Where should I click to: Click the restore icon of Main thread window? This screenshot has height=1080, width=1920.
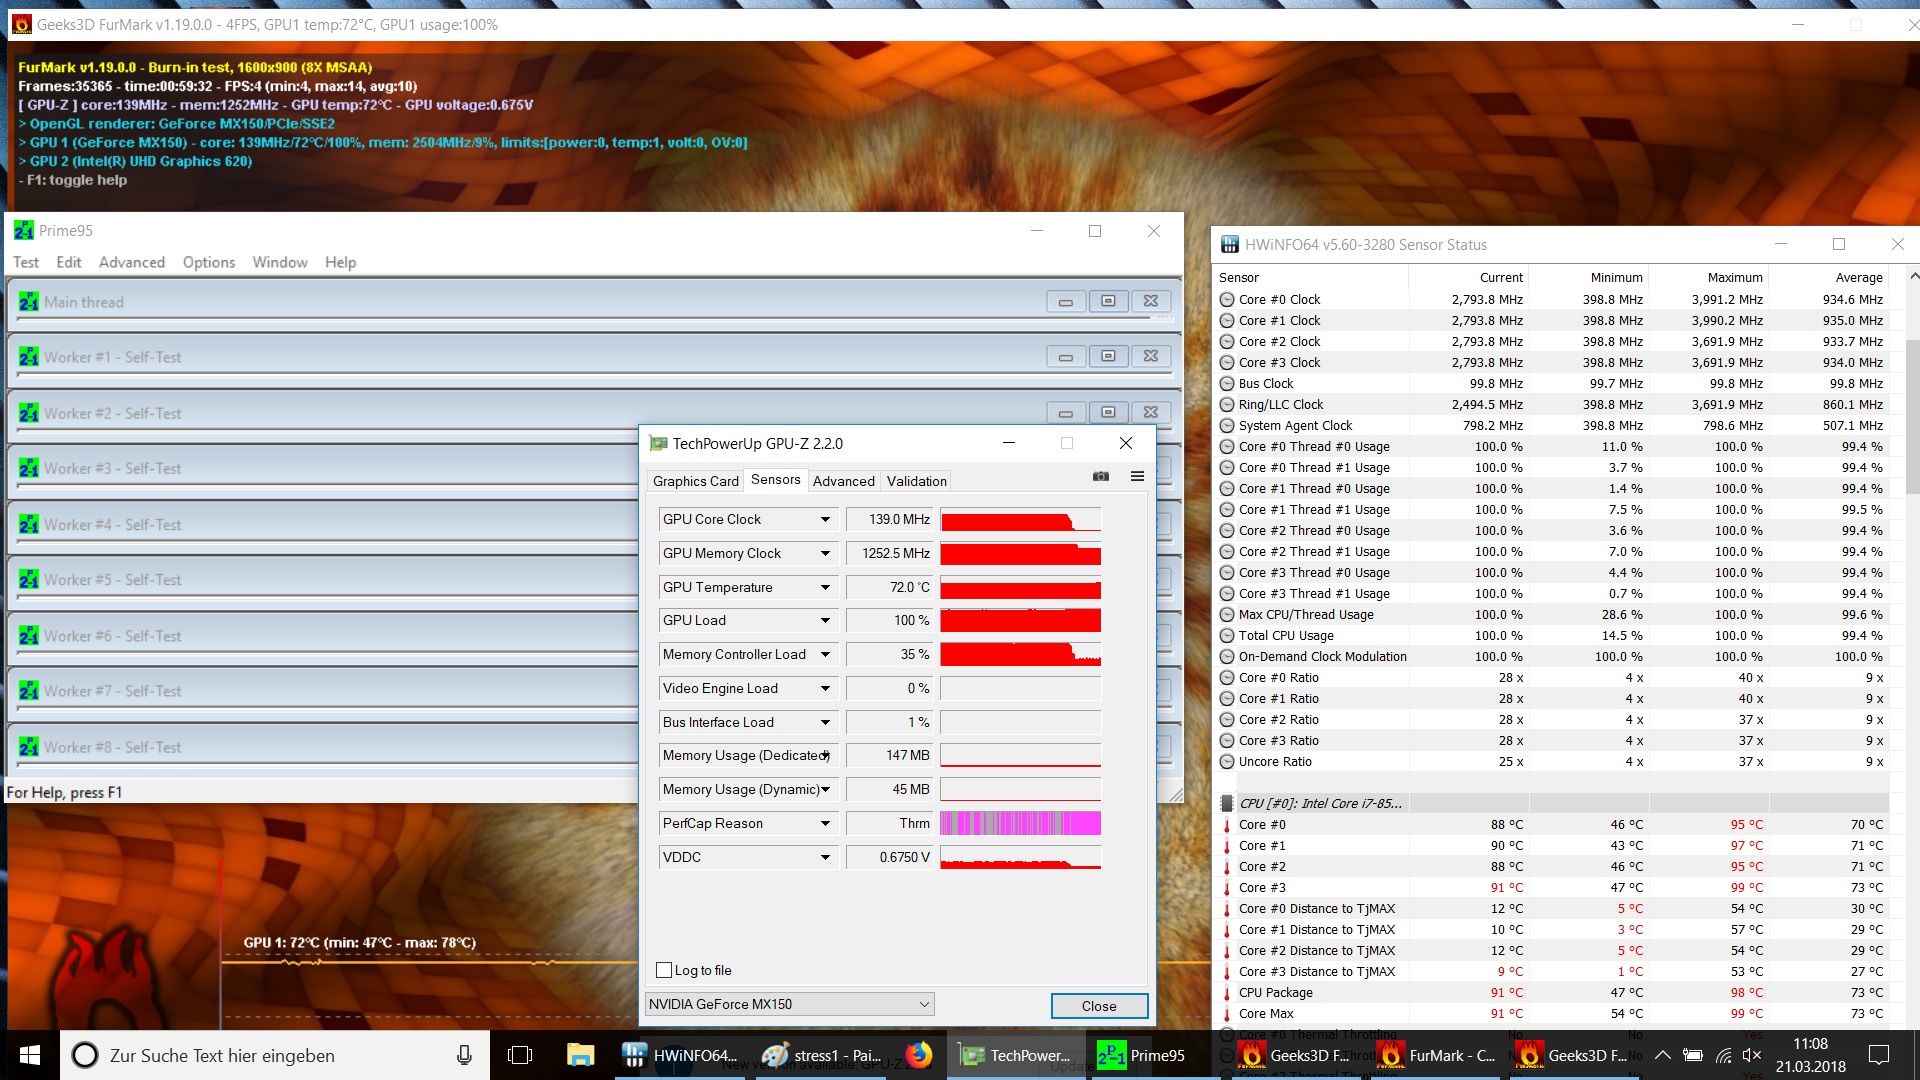(1108, 301)
